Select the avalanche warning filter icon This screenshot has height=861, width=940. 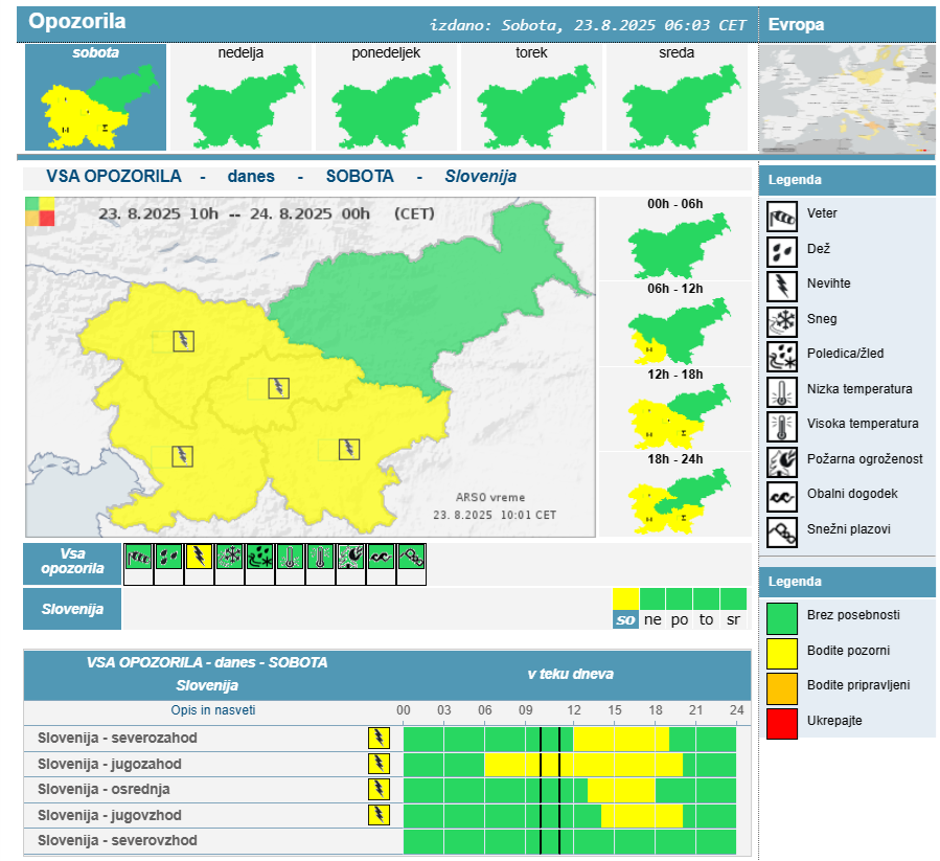click(411, 557)
